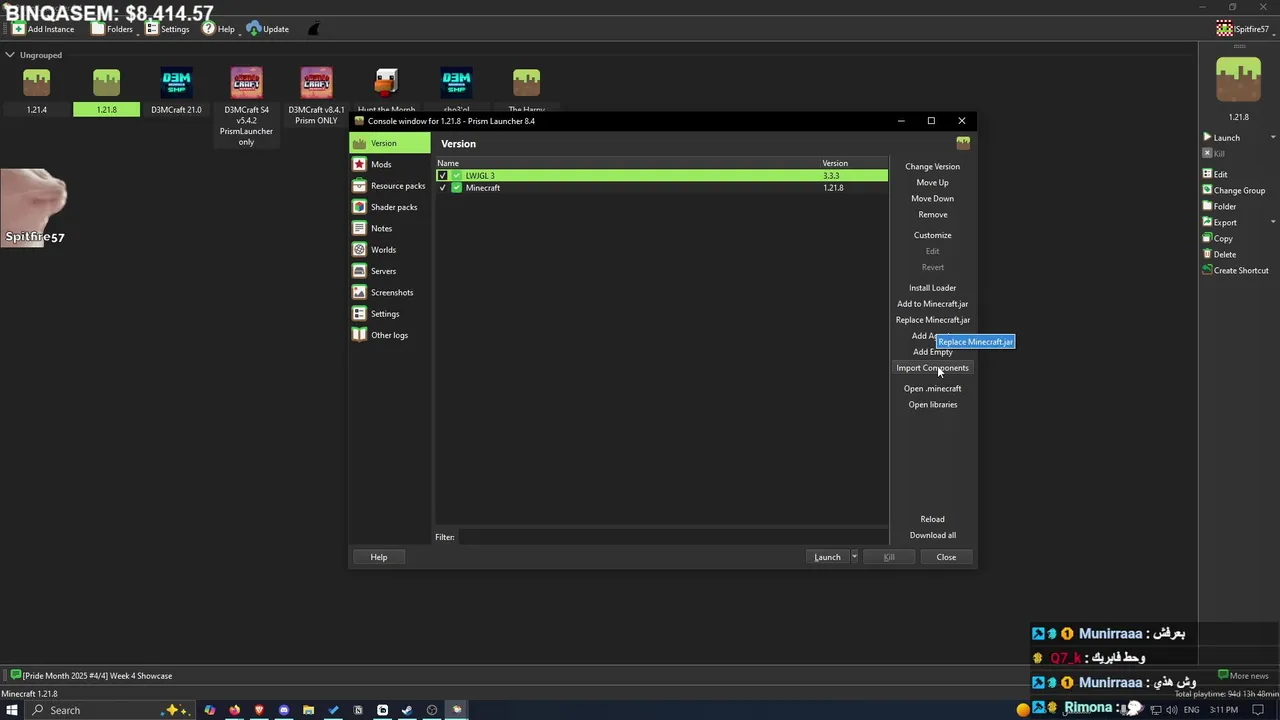Open the Resource packs page
The width and height of the screenshot is (1280, 720).
[390, 186]
